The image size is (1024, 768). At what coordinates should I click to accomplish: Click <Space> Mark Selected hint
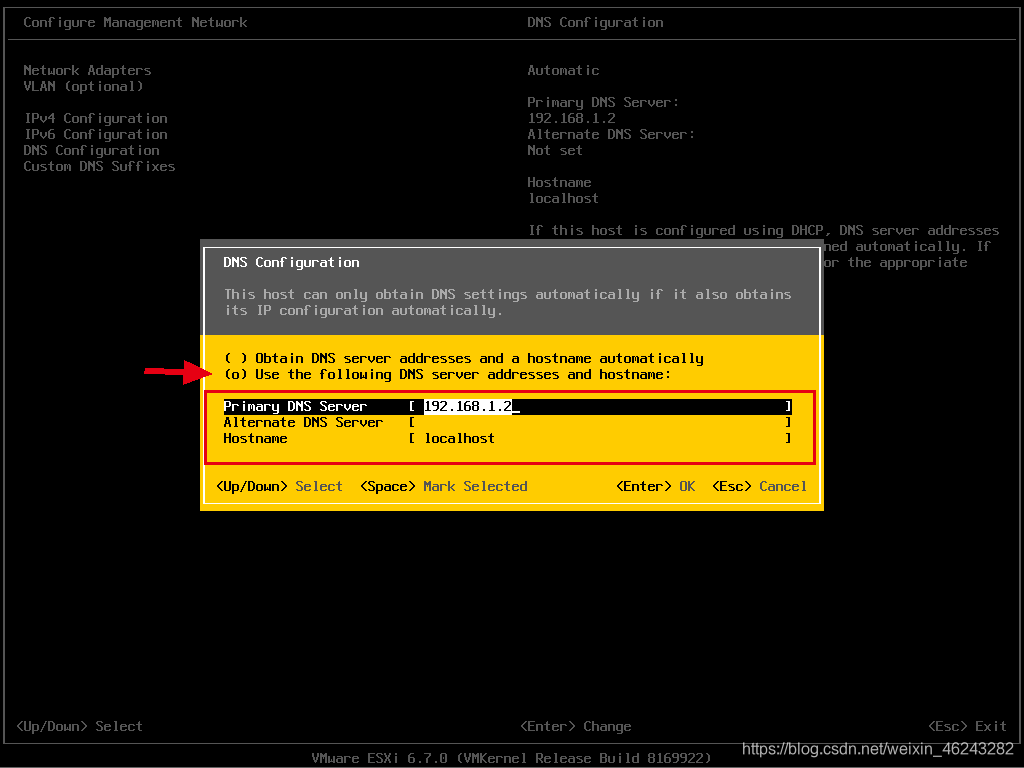tap(443, 486)
